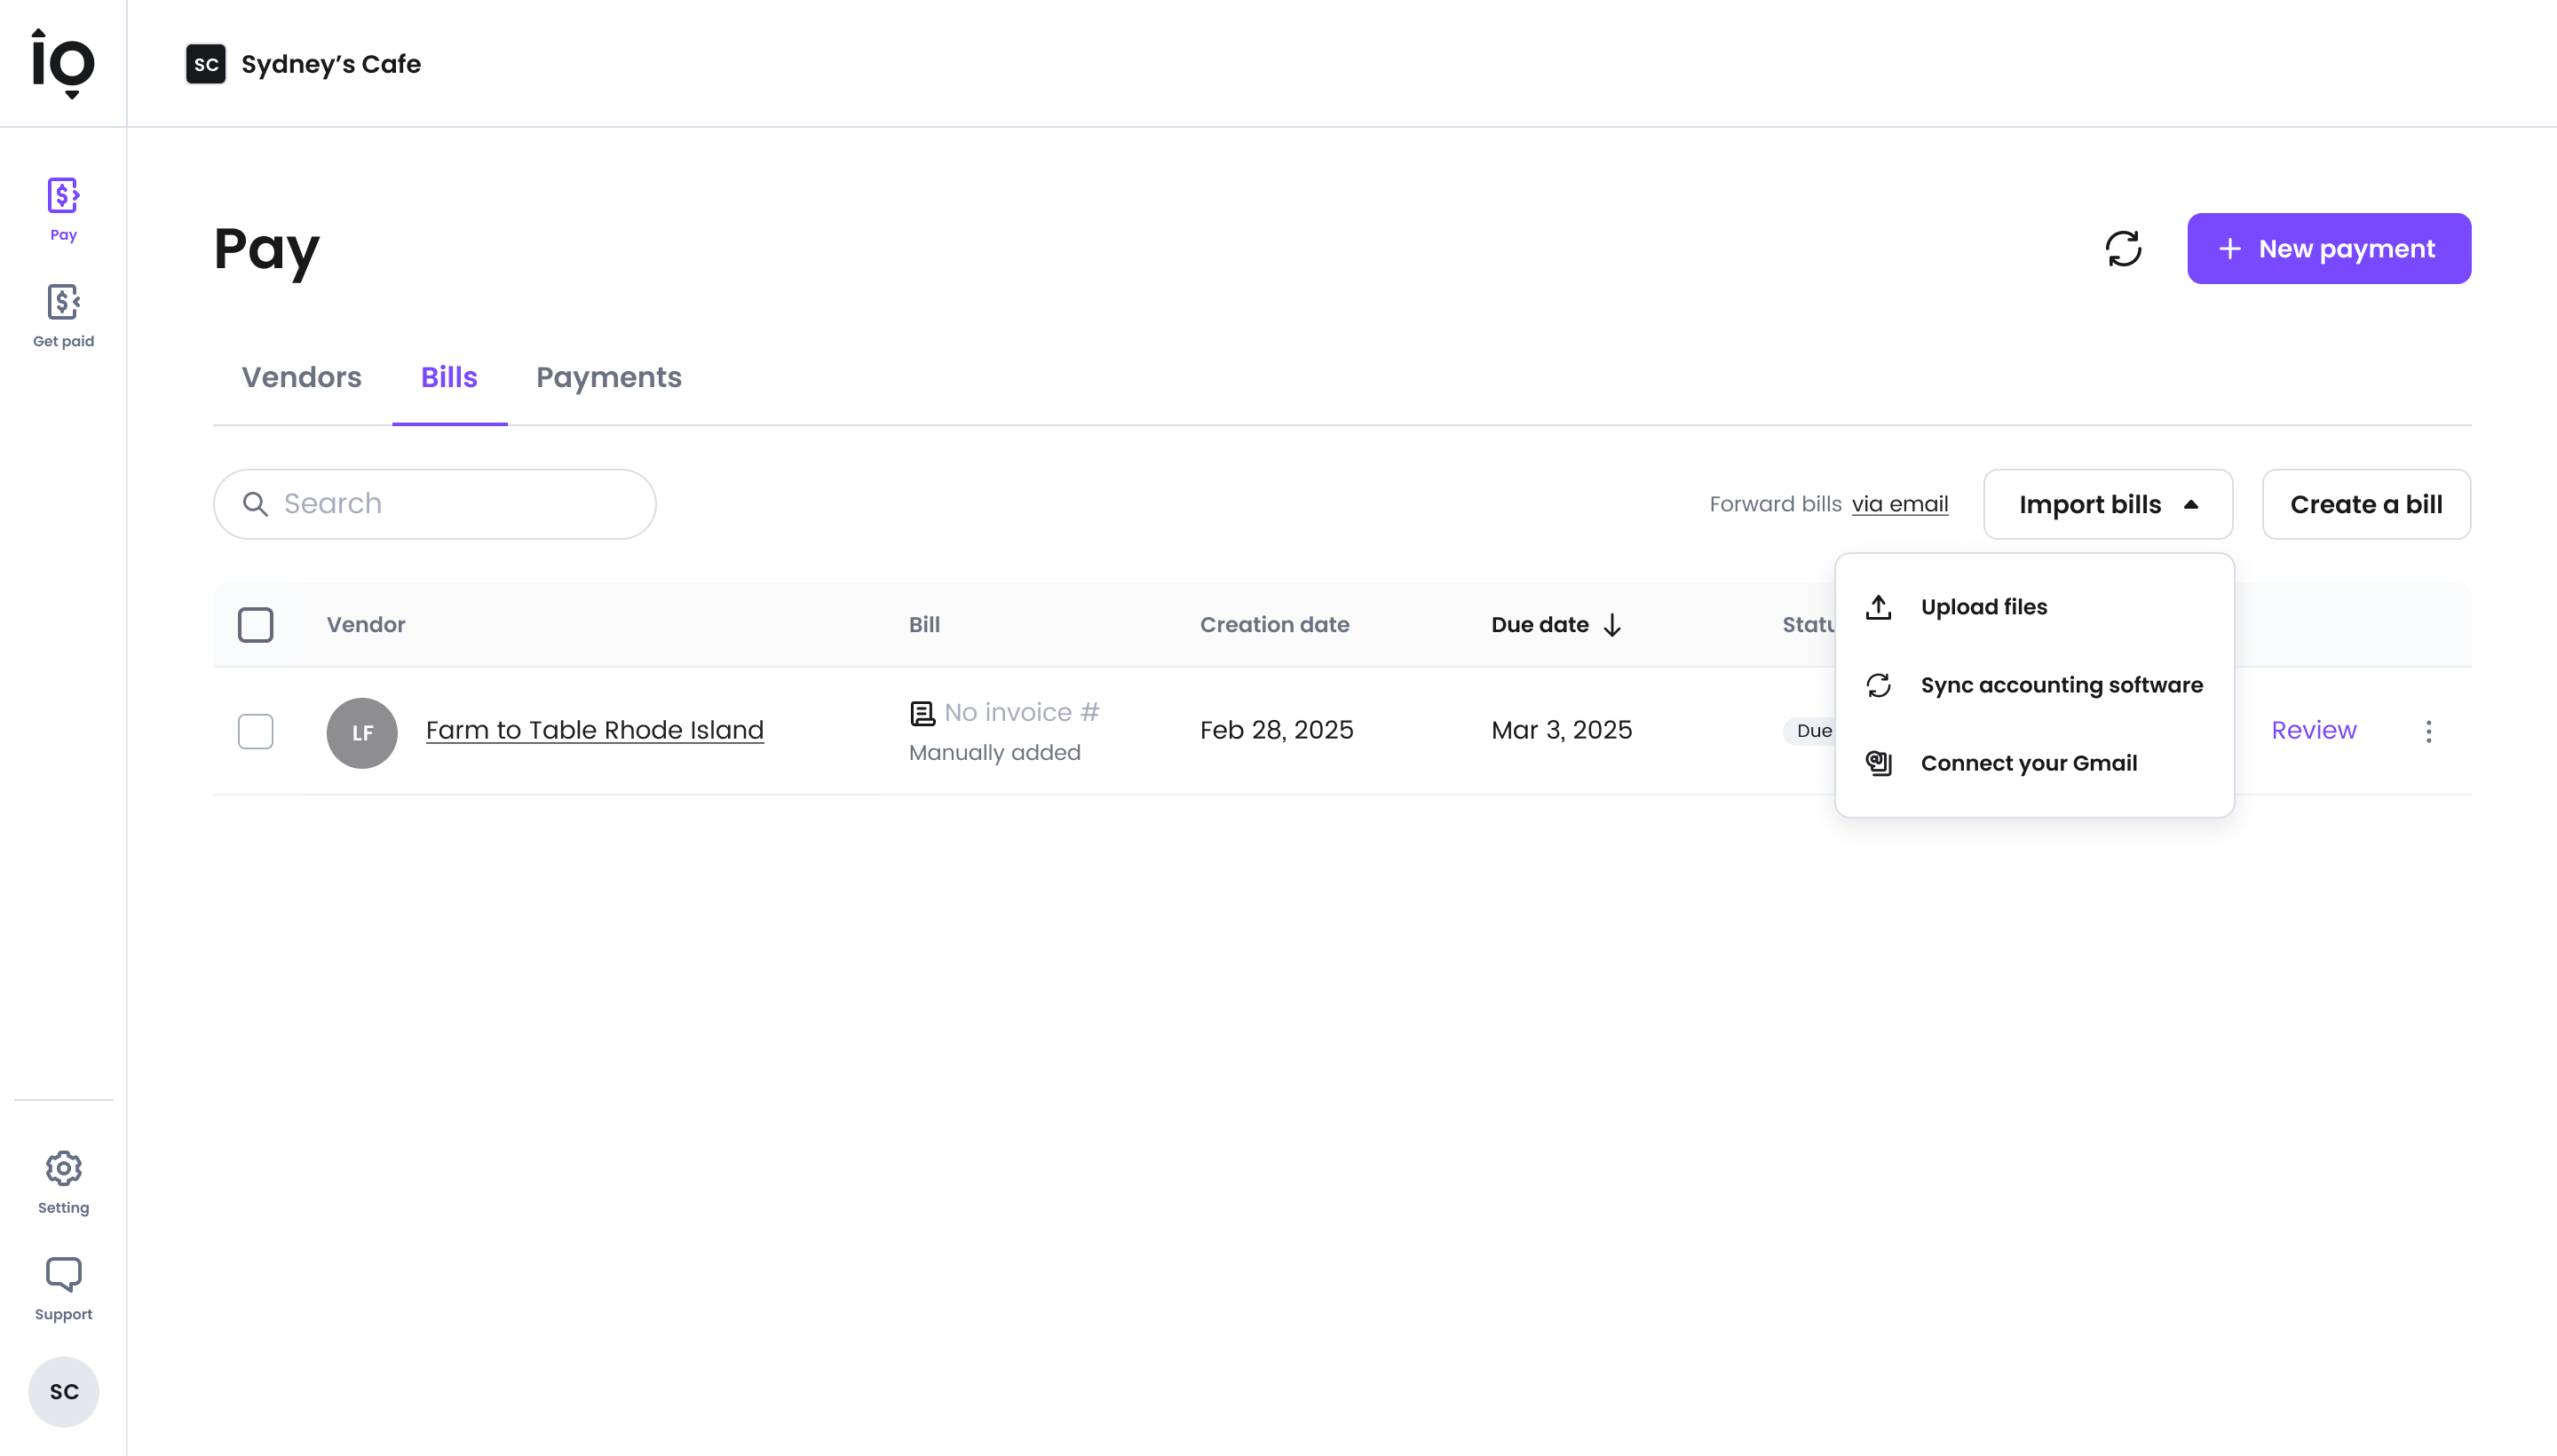Screen dimensions: 2557x1456
Task: Sort by the Due date column arrow
Action: (x=1611, y=625)
